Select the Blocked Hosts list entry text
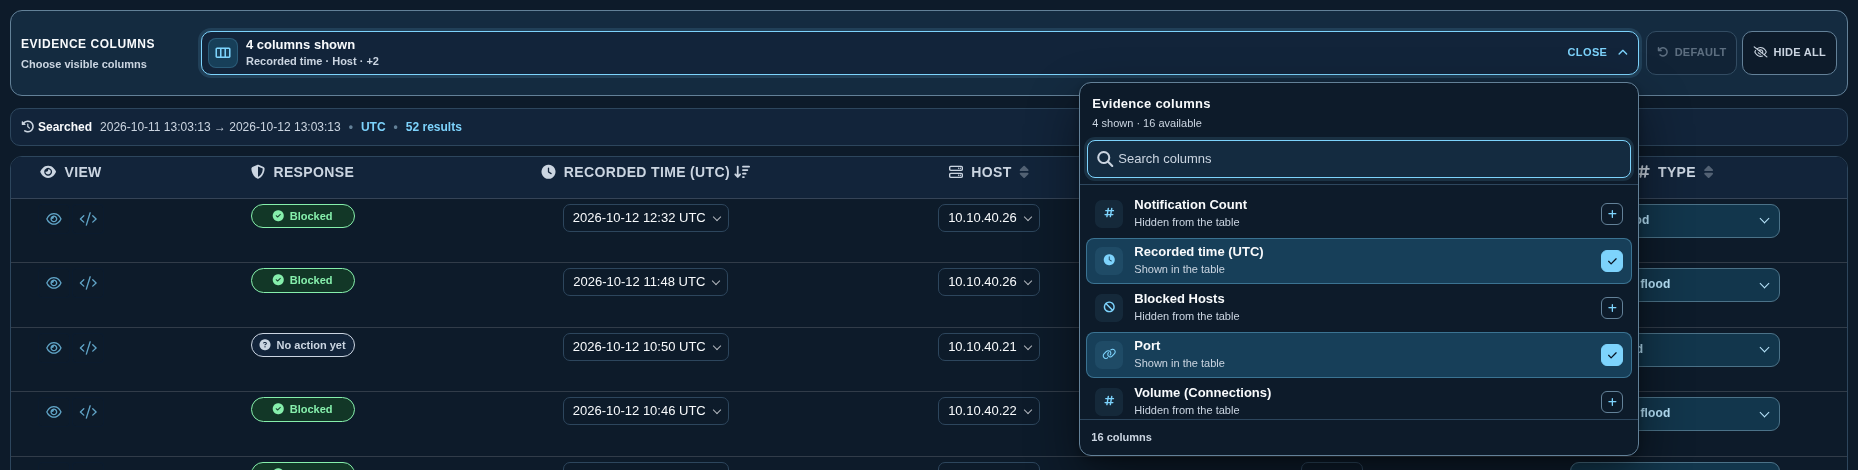 click(1179, 299)
